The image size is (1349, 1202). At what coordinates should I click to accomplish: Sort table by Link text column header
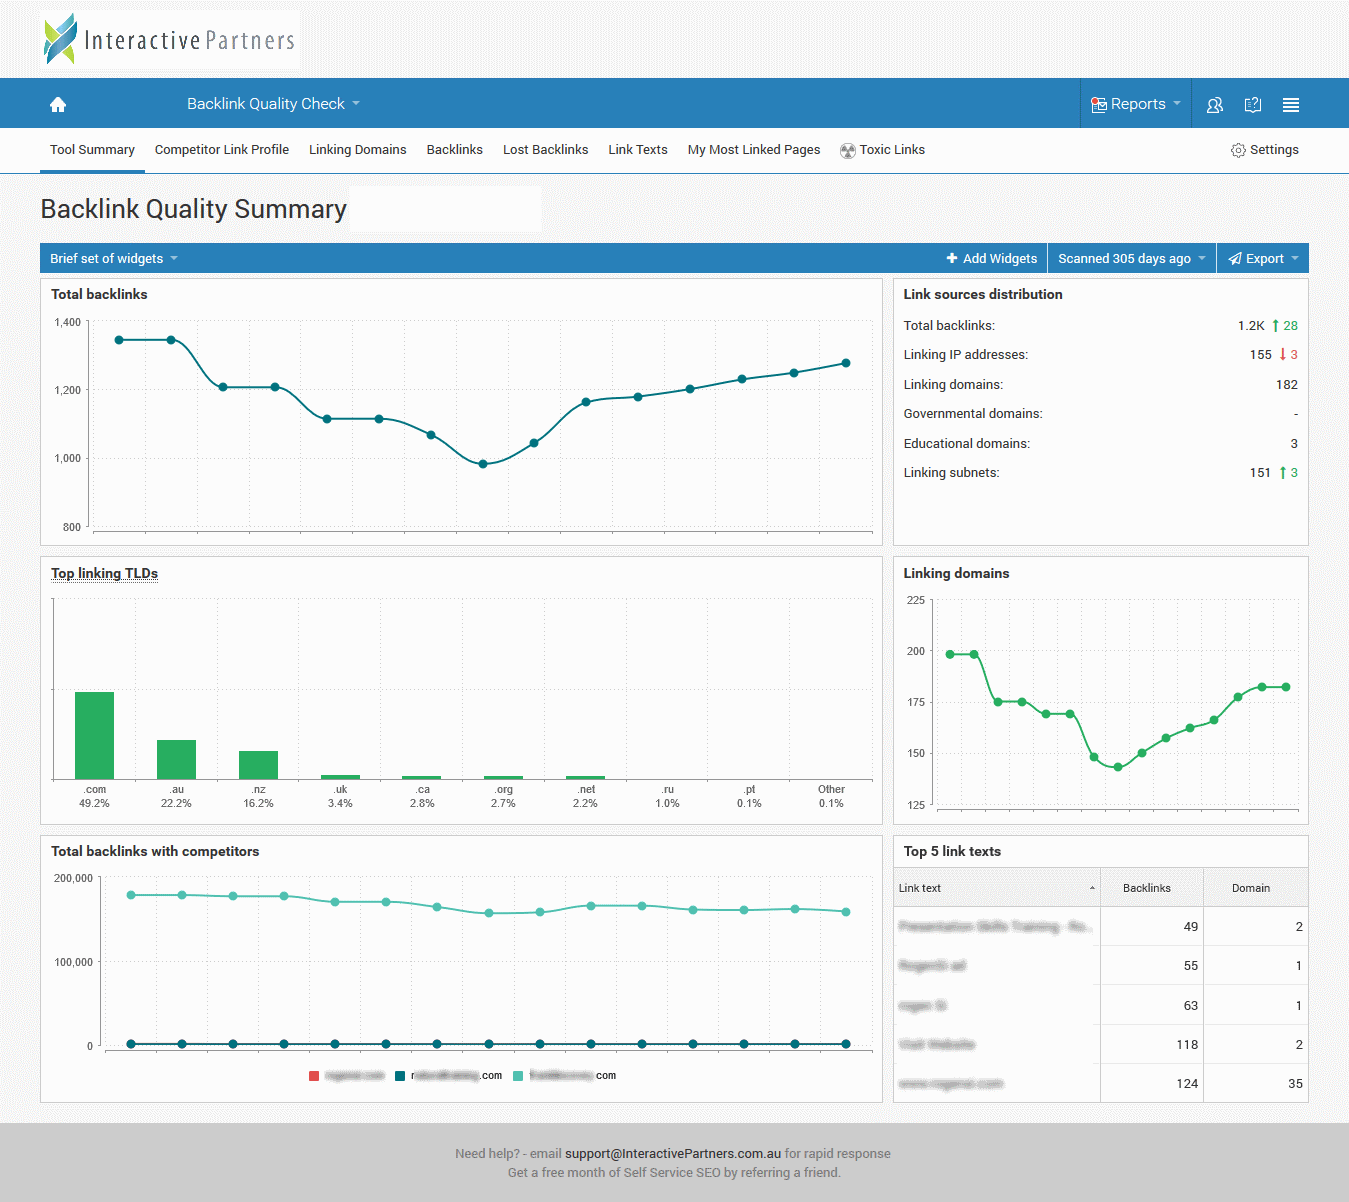pyautogui.click(x=920, y=888)
